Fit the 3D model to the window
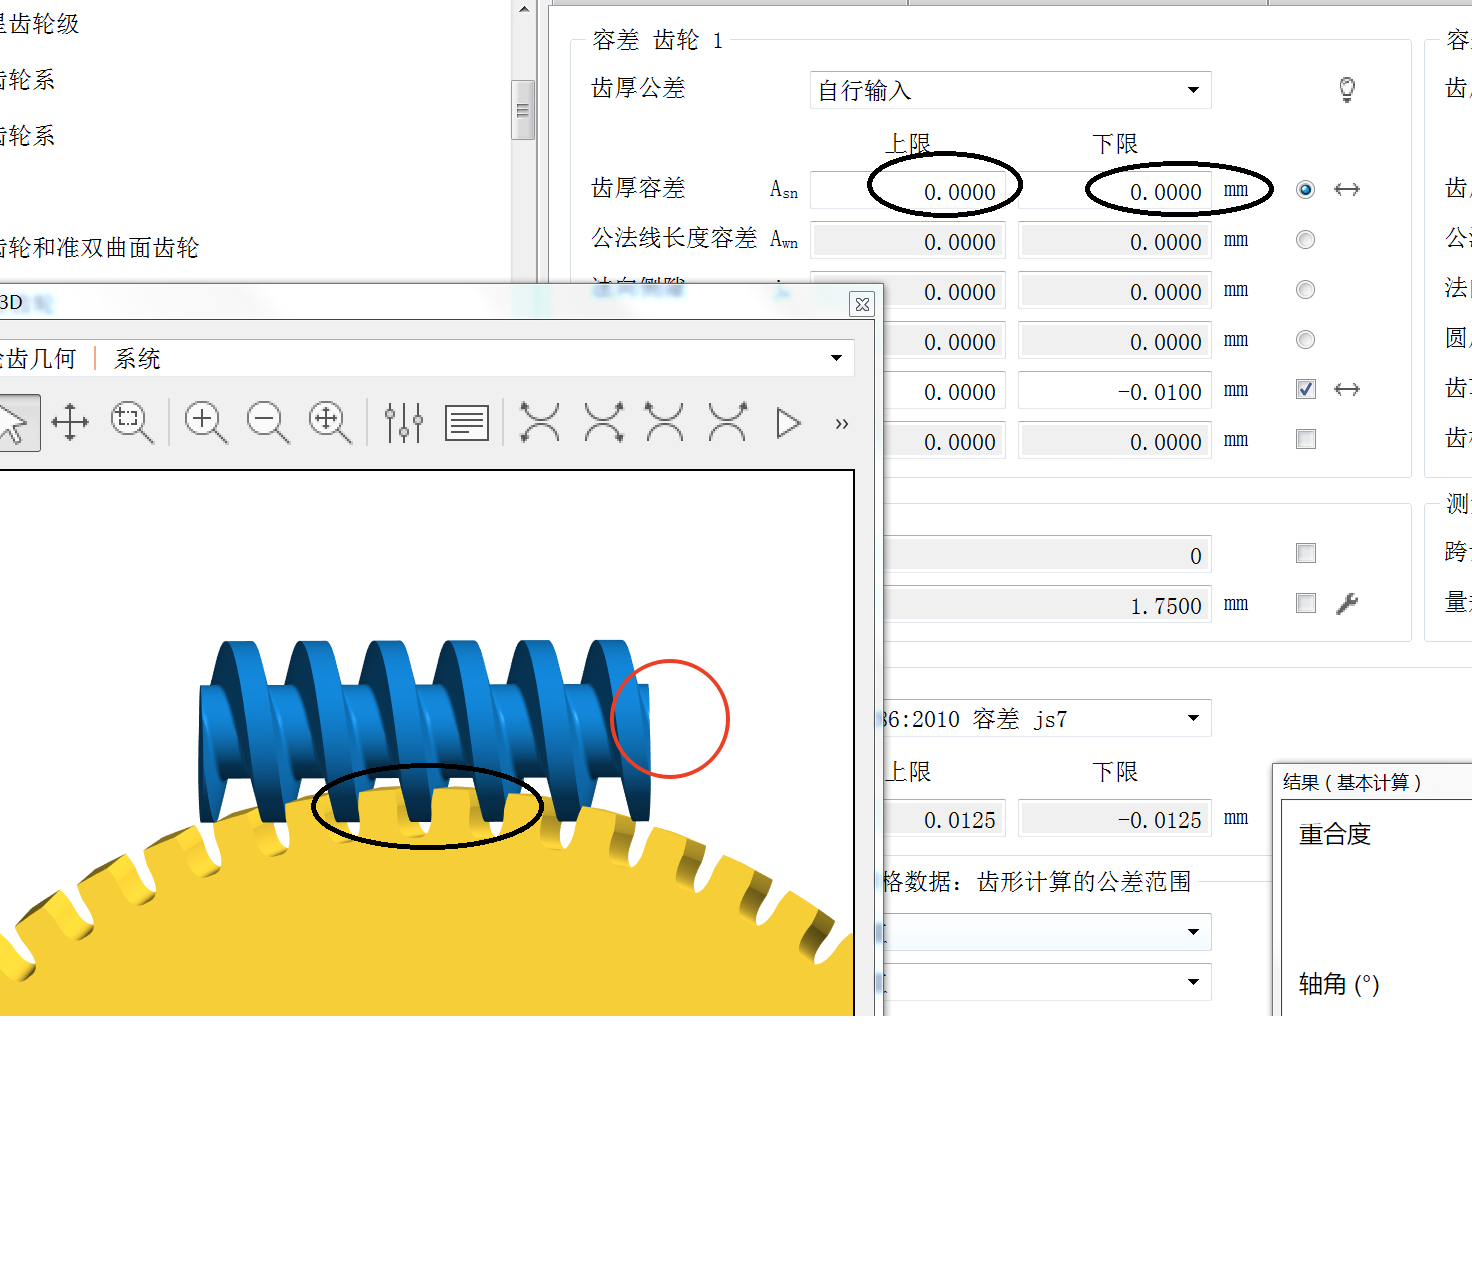 coord(330,423)
